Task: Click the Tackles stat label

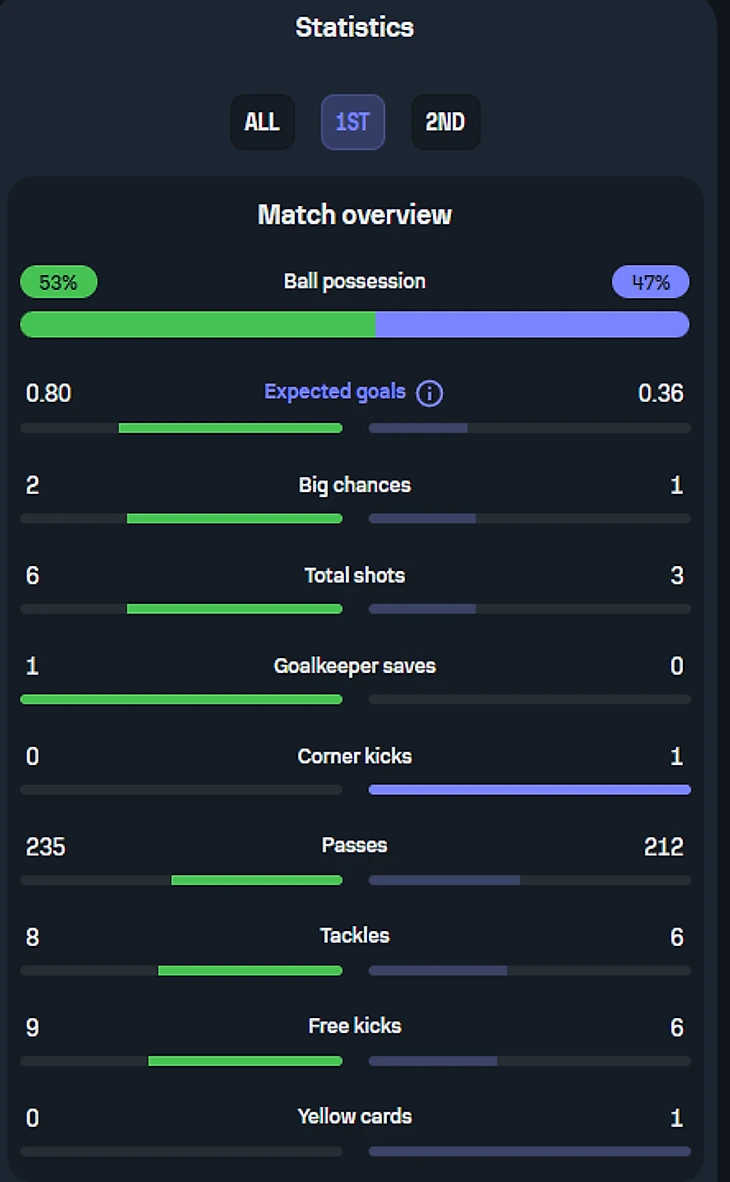Action: [x=354, y=935]
